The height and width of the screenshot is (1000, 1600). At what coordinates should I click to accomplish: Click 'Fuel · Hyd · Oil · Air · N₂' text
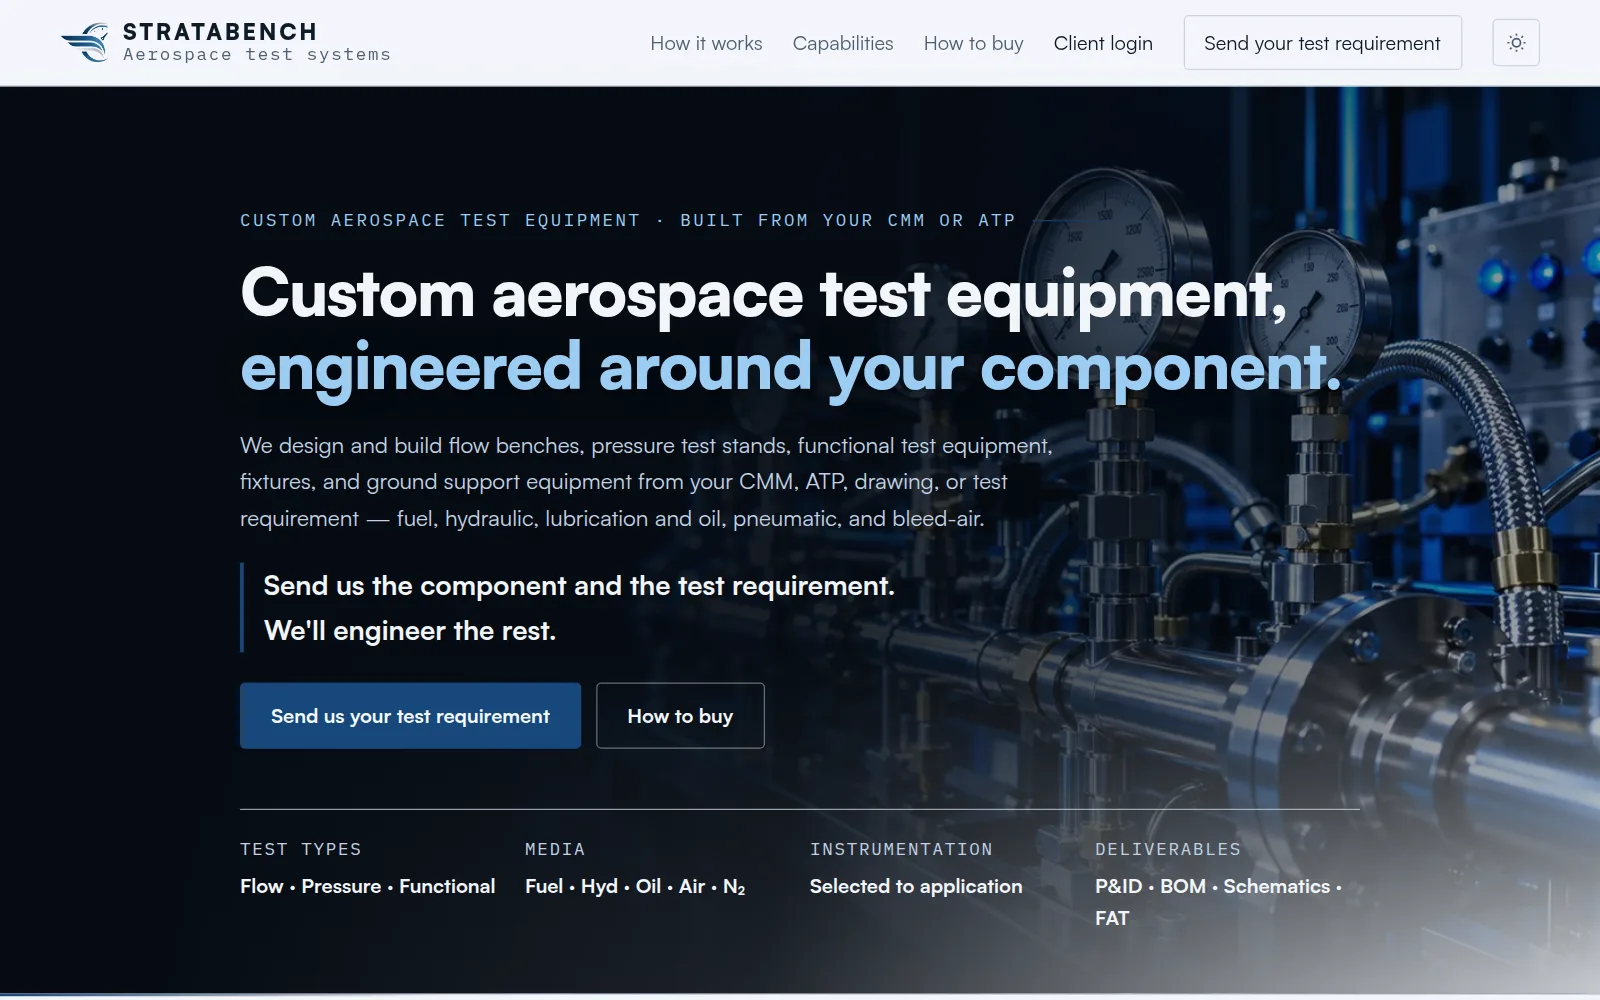point(635,887)
